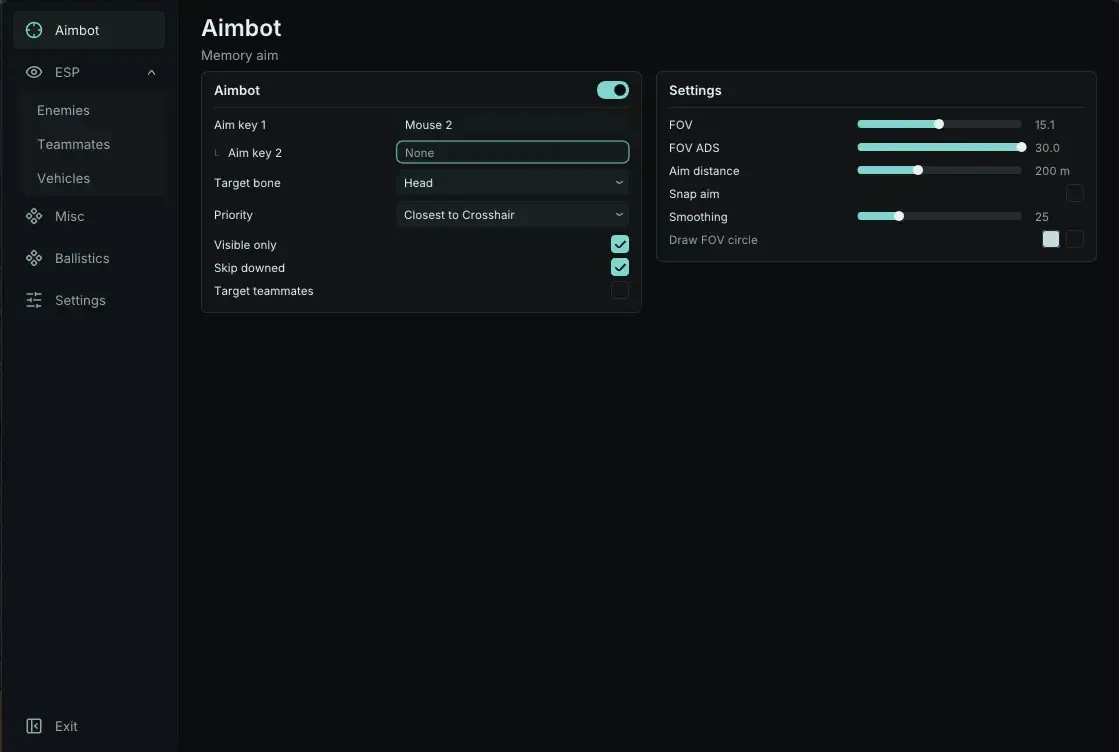Click the Aim key 2 None field
This screenshot has height=752, width=1119.
(512, 152)
